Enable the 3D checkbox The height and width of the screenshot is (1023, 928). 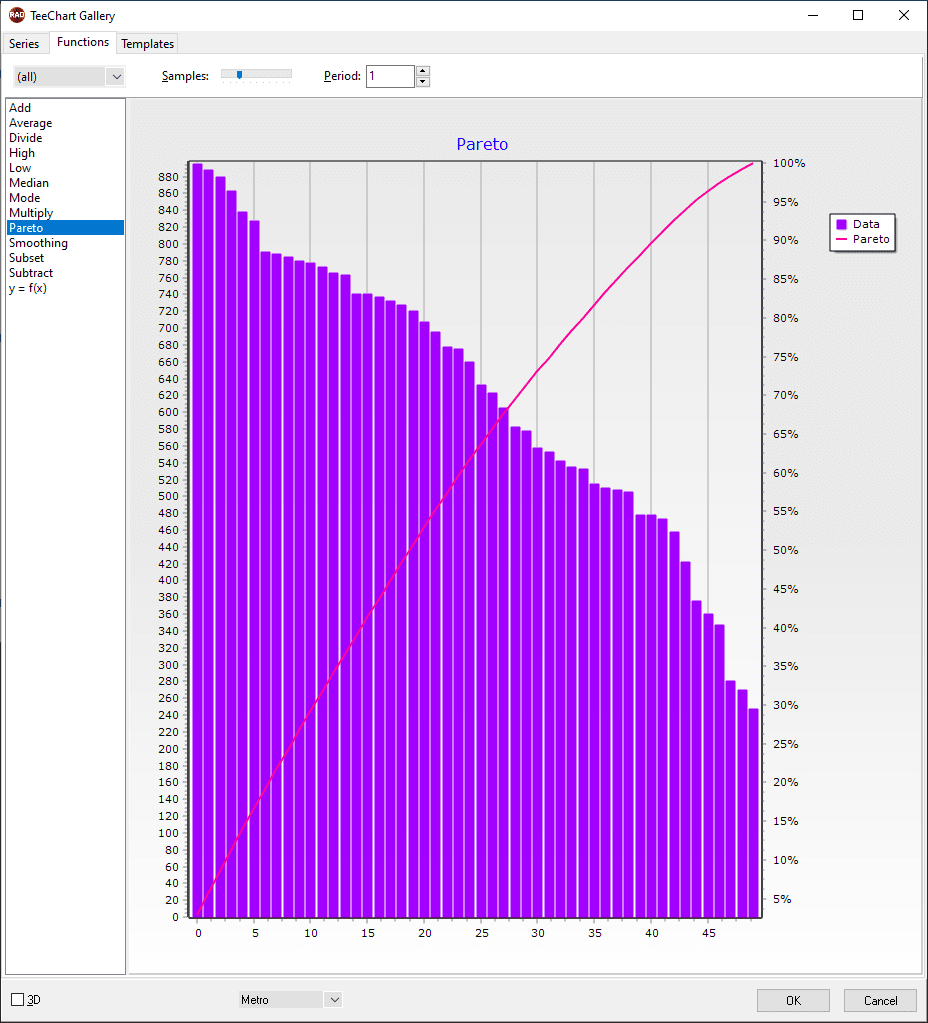(x=16, y=1000)
